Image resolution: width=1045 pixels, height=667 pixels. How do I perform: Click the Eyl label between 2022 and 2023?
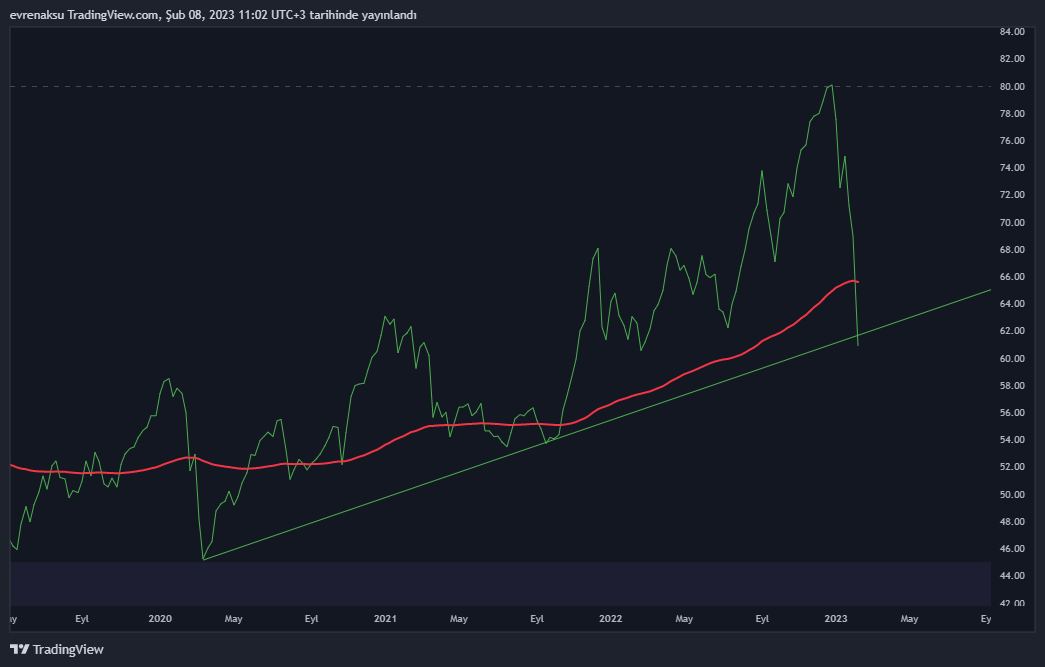762,618
